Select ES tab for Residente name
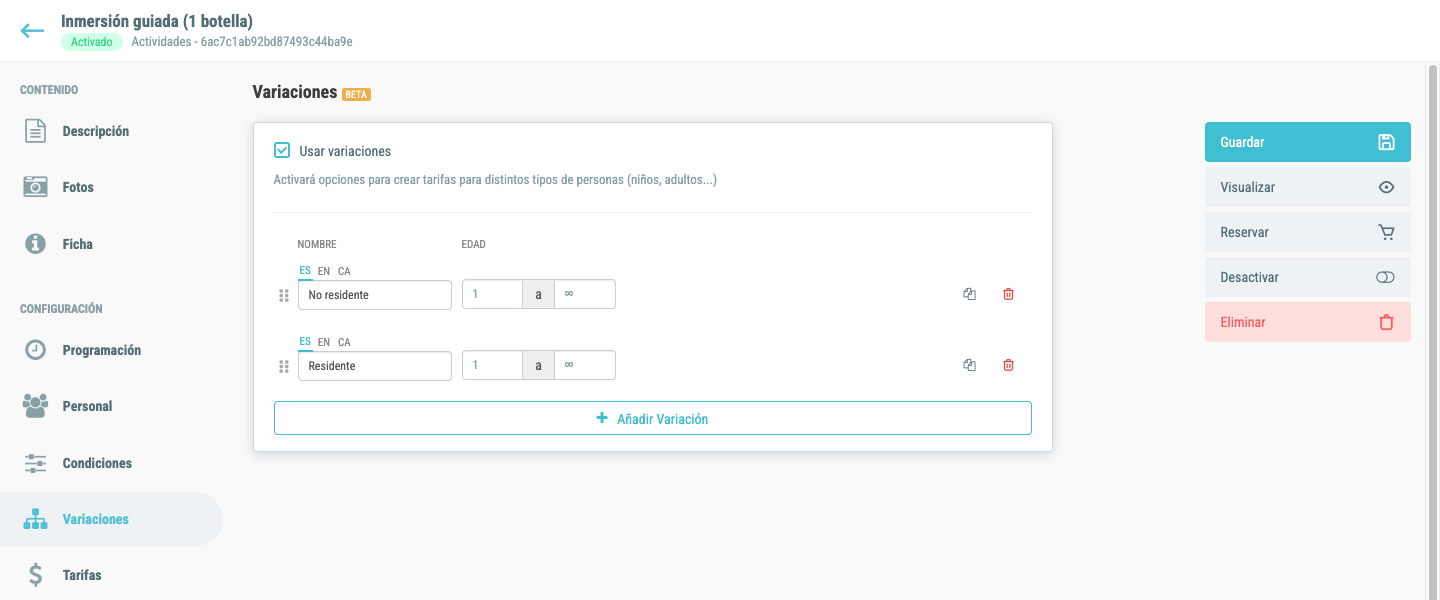 pyautogui.click(x=305, y=342)
